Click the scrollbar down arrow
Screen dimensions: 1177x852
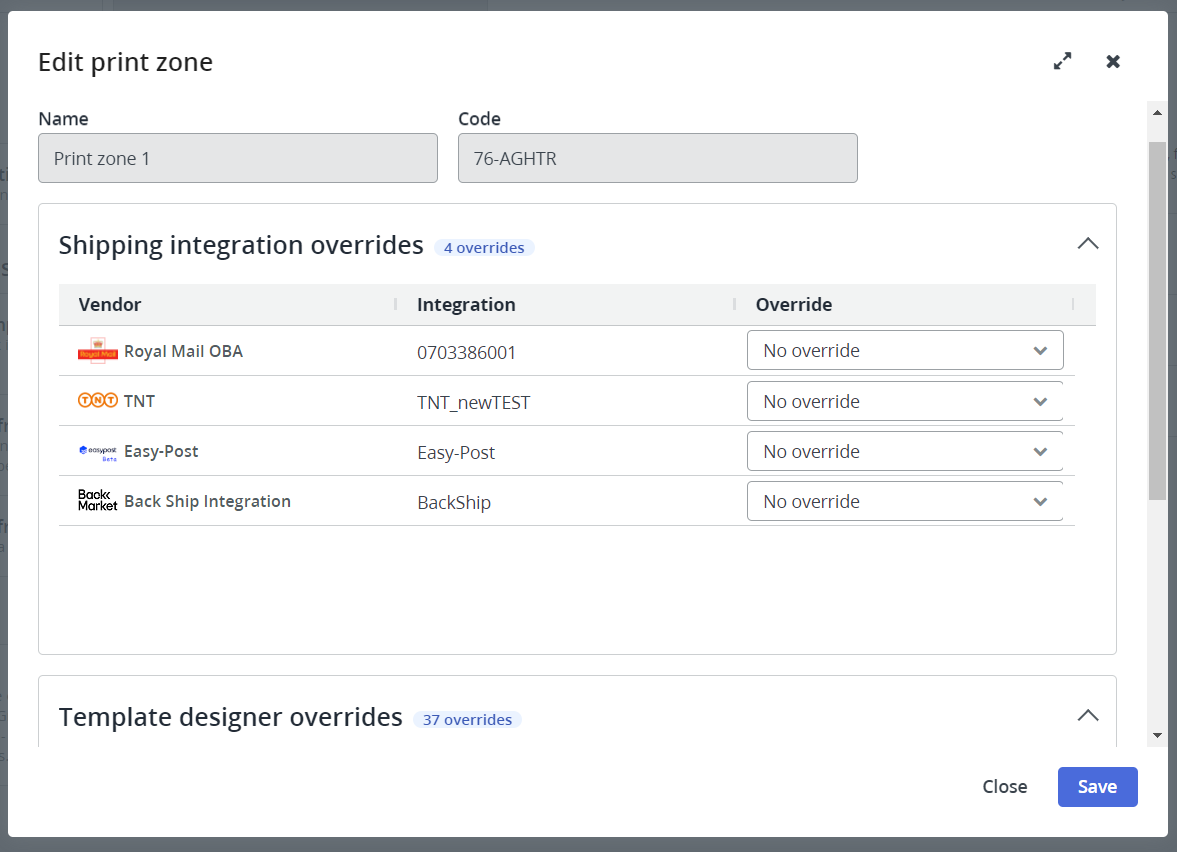[x=1157, y=735]
